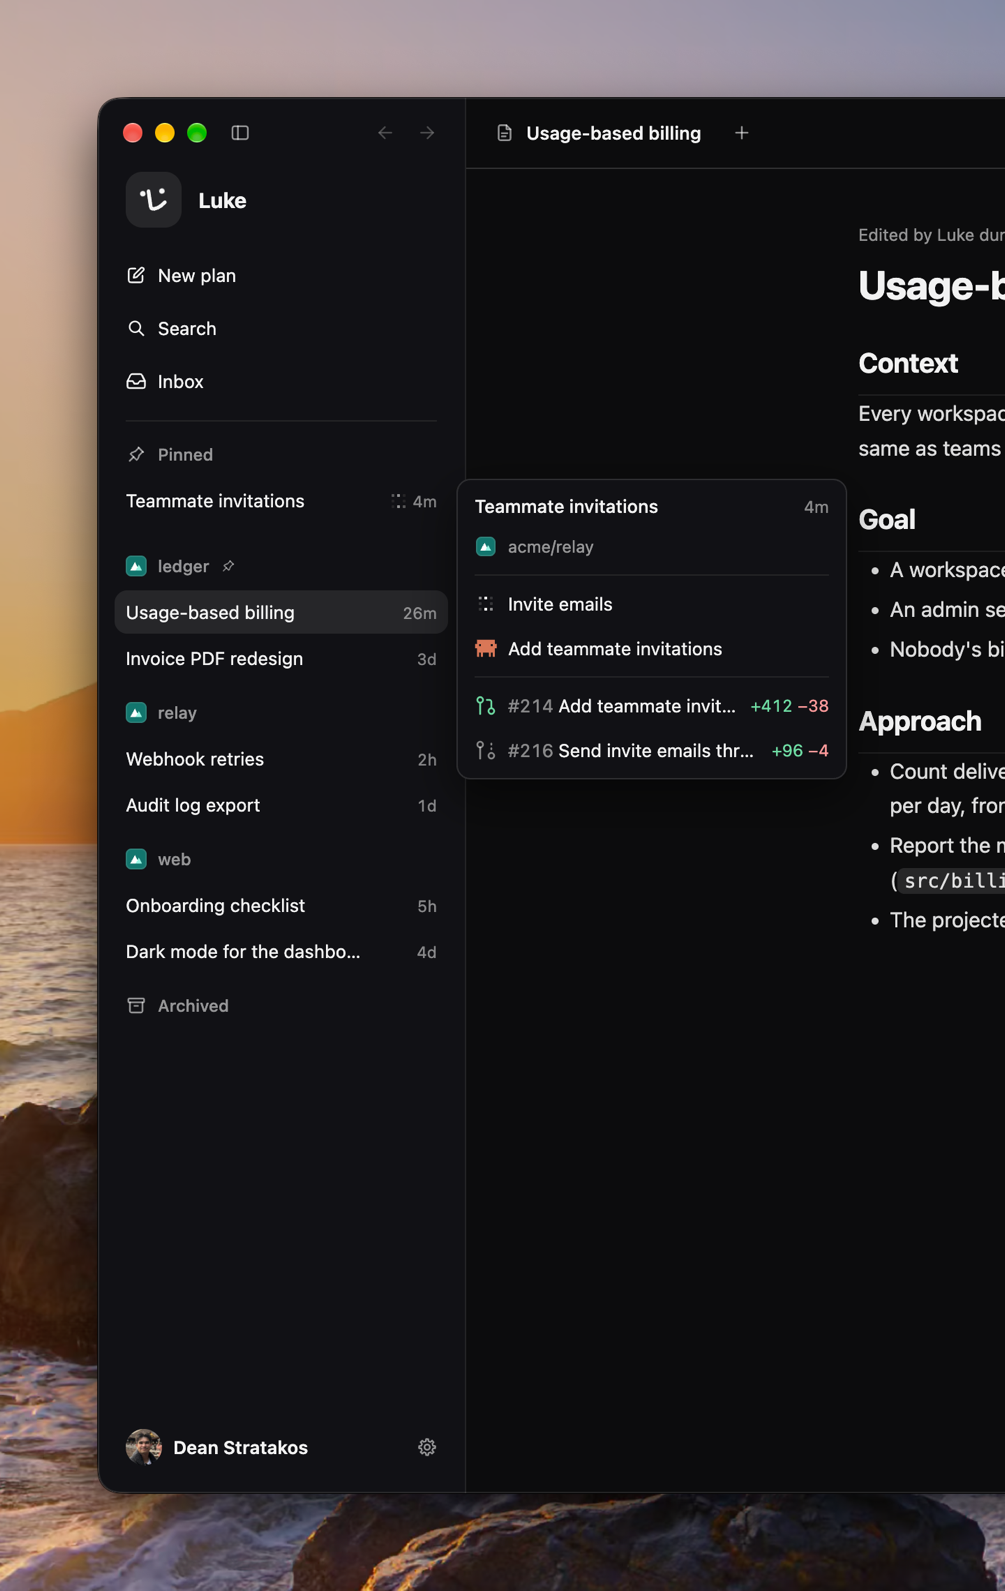The height and width of the screenshot is (1591, 1005).
Task: Click the acme/relay icon in popover
Action: 486,547
